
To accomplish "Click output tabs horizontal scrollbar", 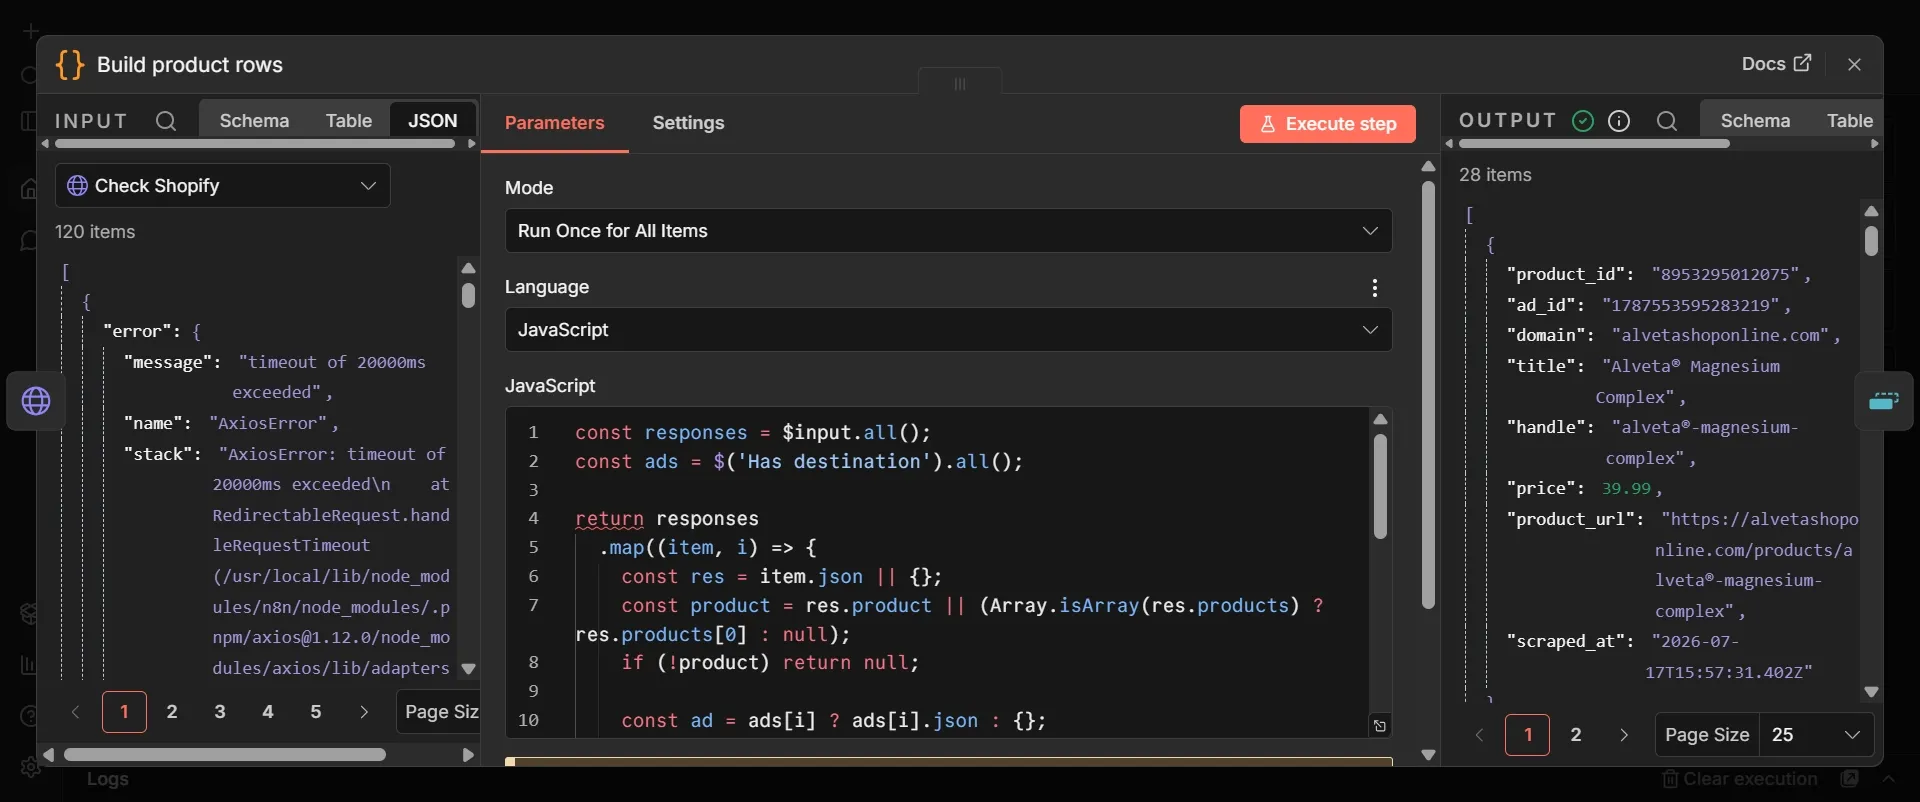I will tap(1594, 144).
